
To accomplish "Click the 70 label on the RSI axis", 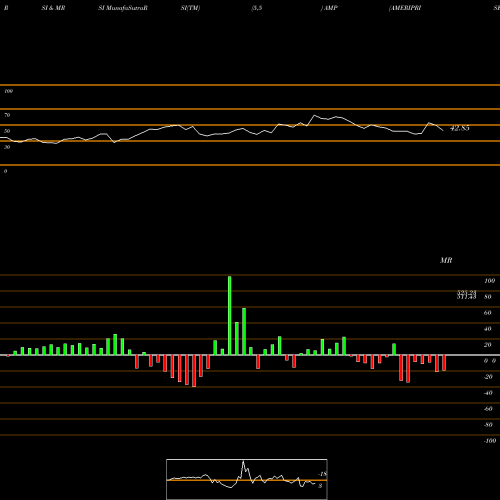I will tap(7, 115).
